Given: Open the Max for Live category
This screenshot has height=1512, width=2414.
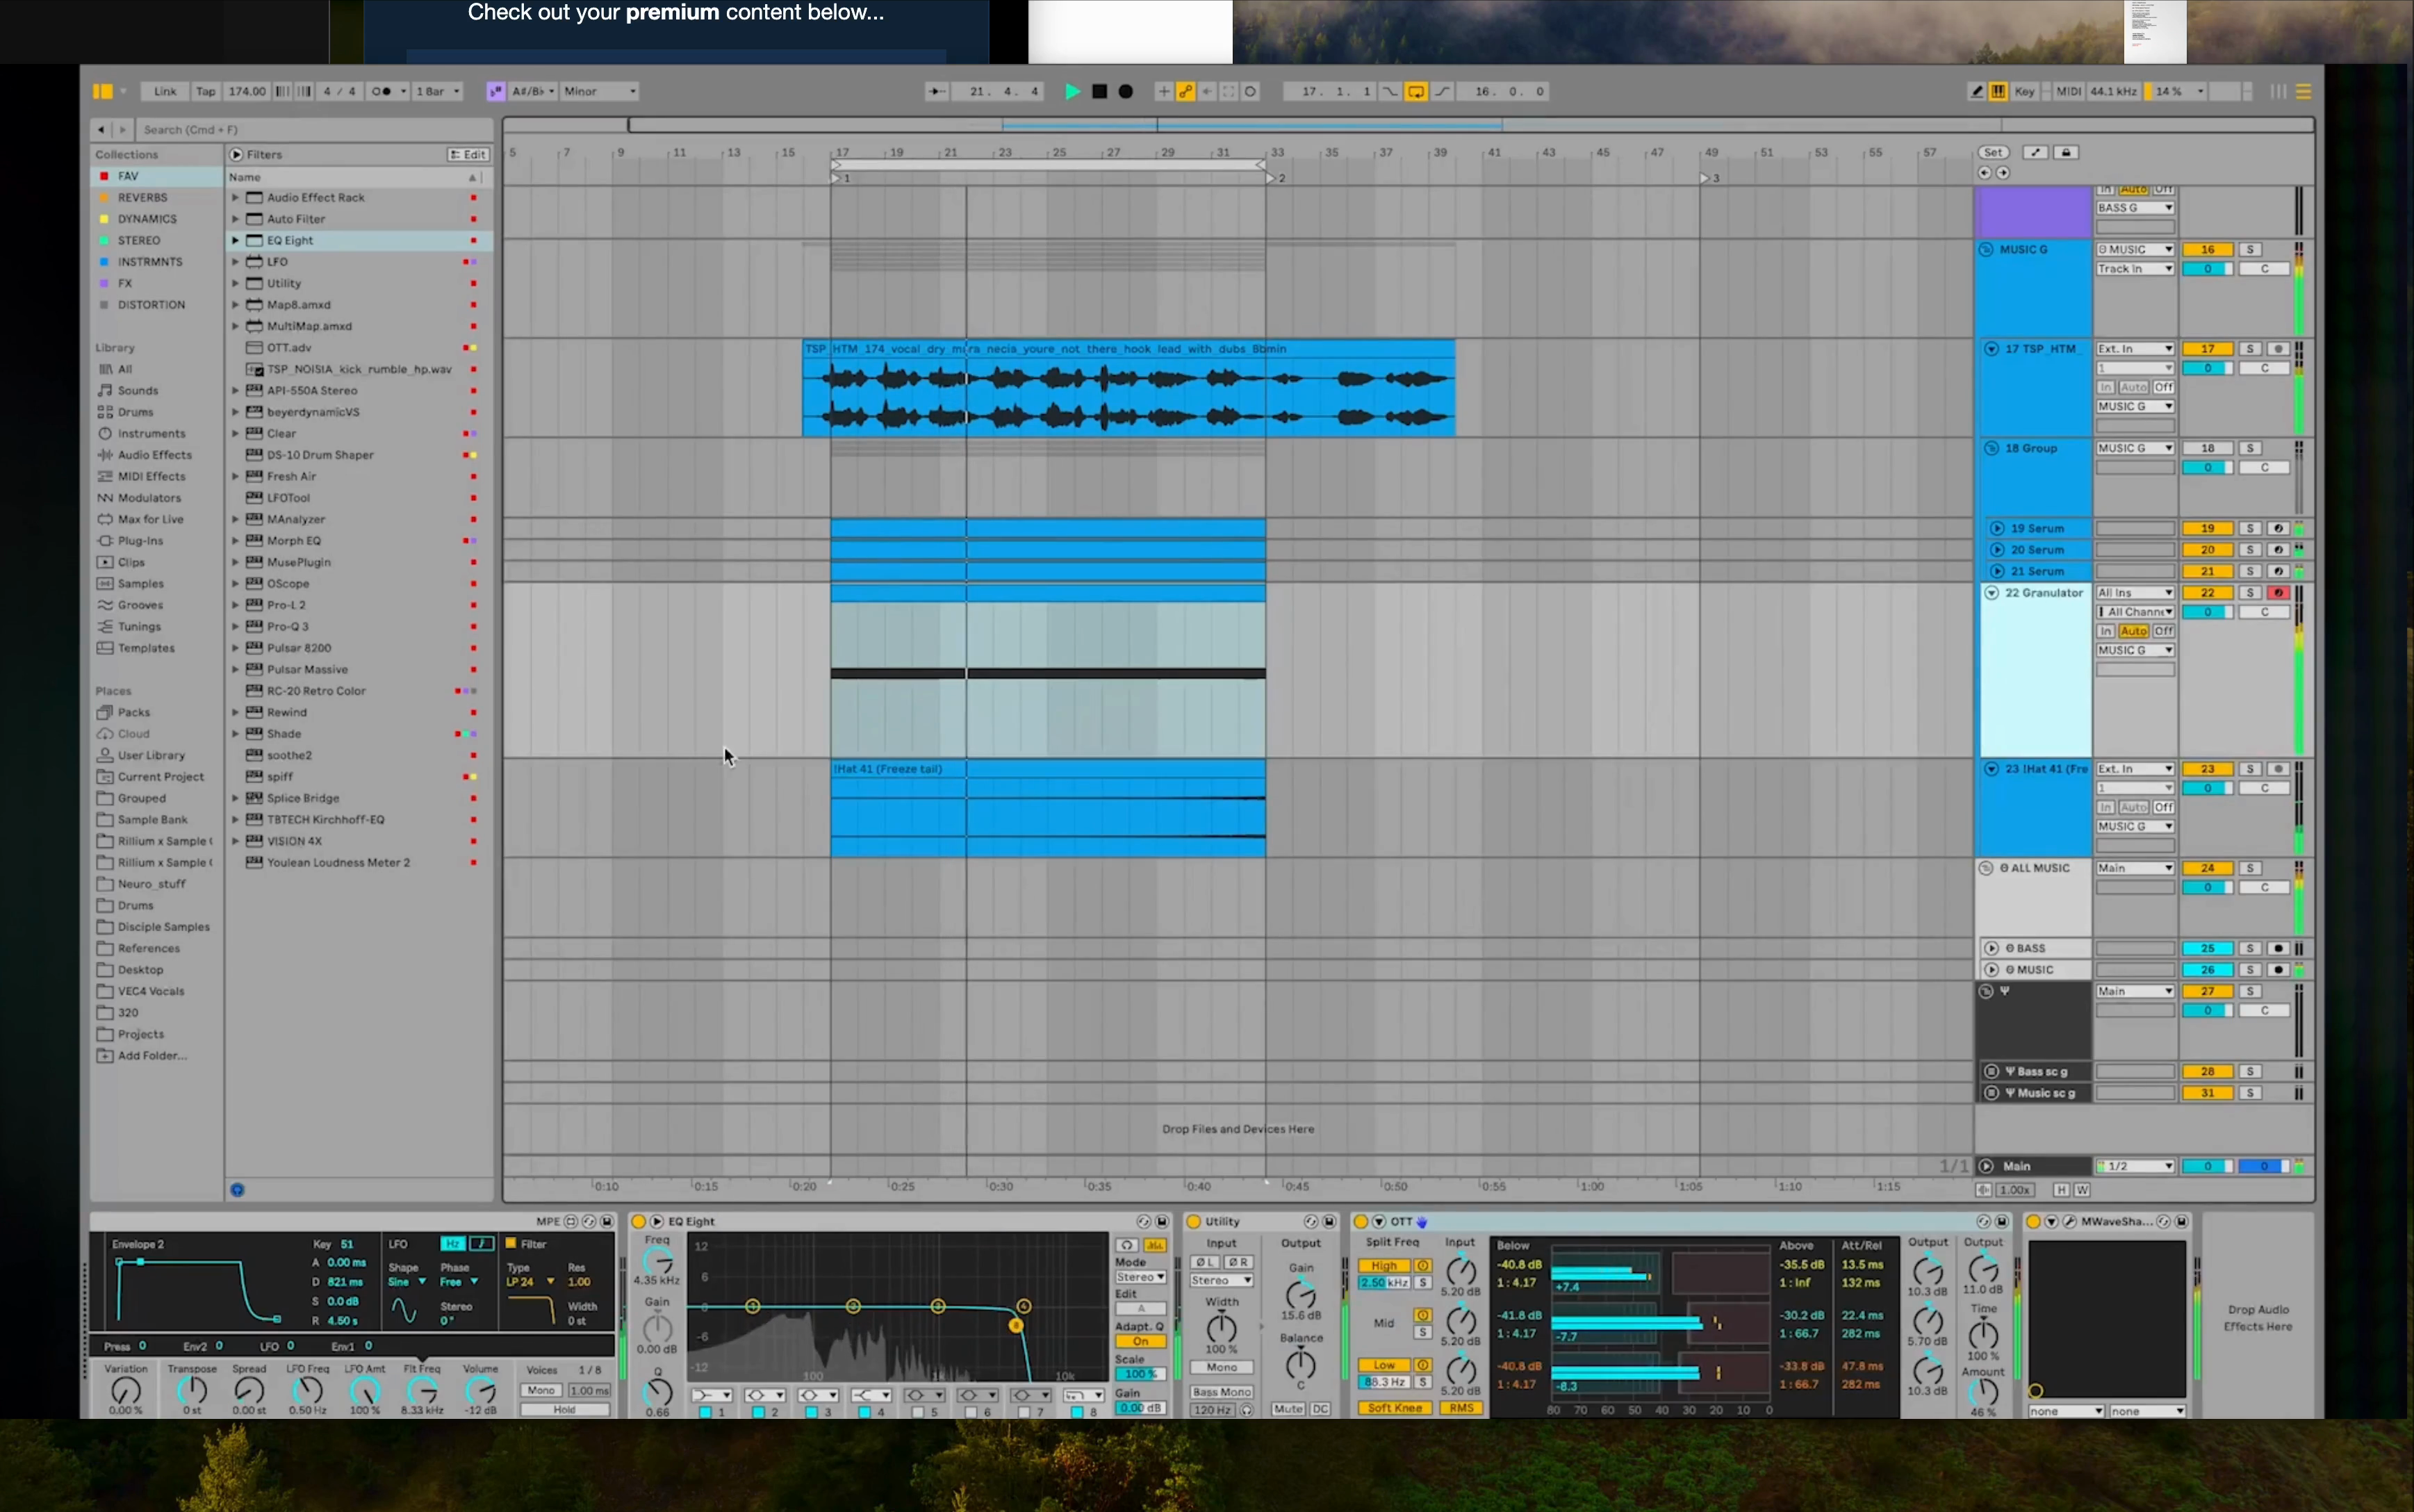Looking at the screenshot, I should click(150, 519).
